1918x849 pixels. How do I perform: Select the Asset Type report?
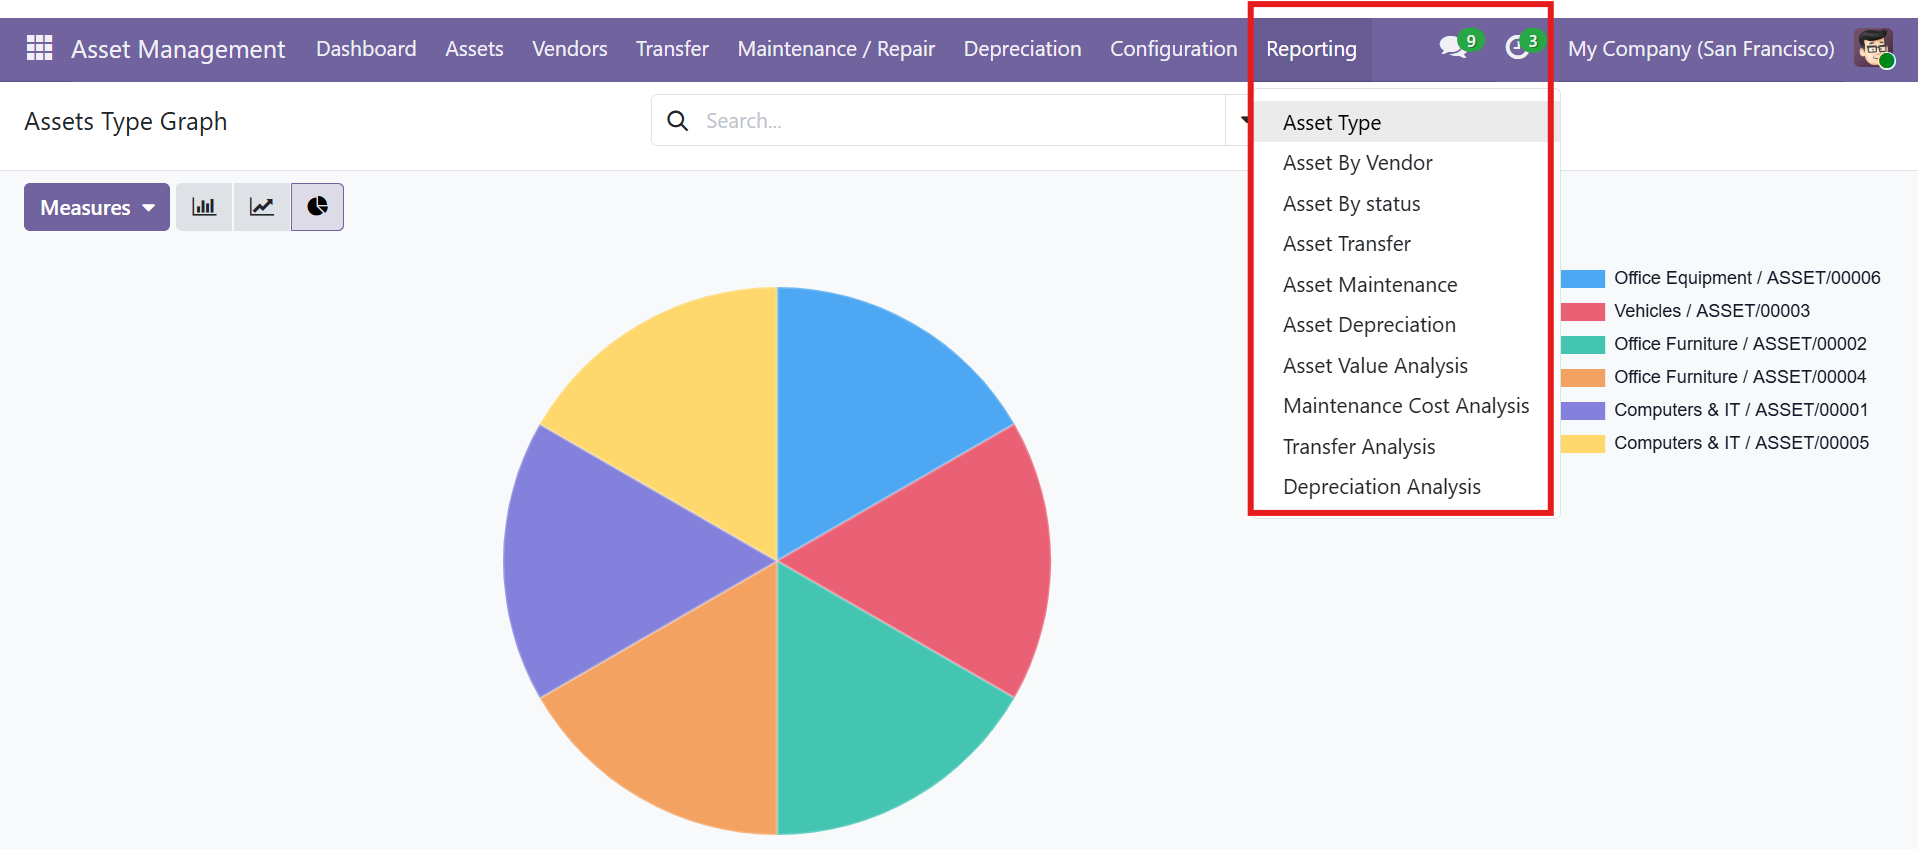(1405, 122)
